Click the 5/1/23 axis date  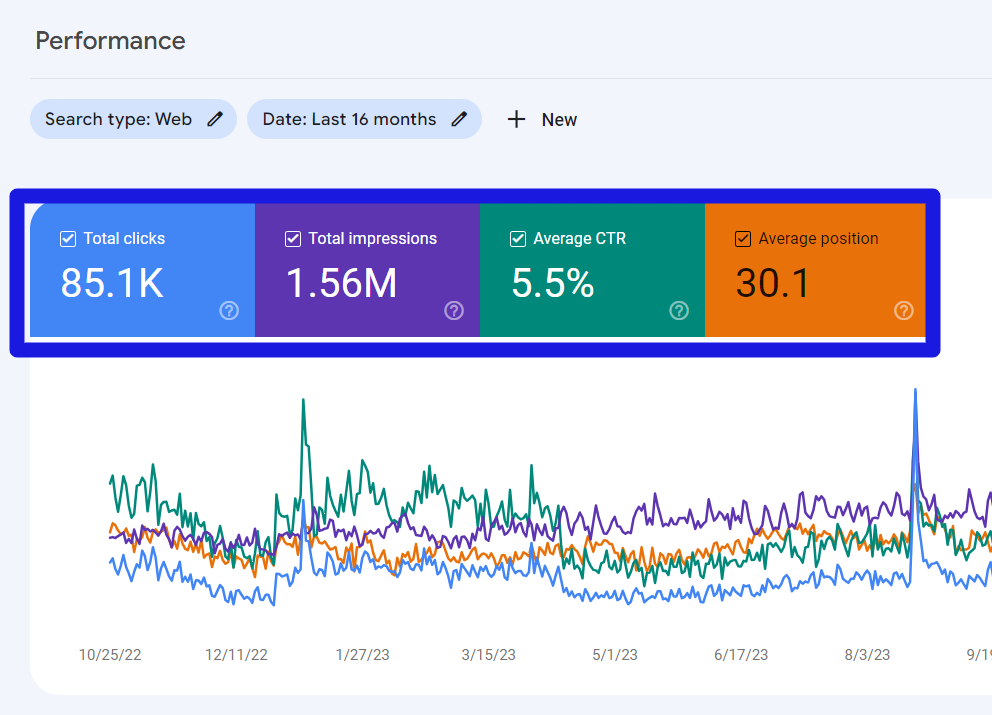point(615,655)
